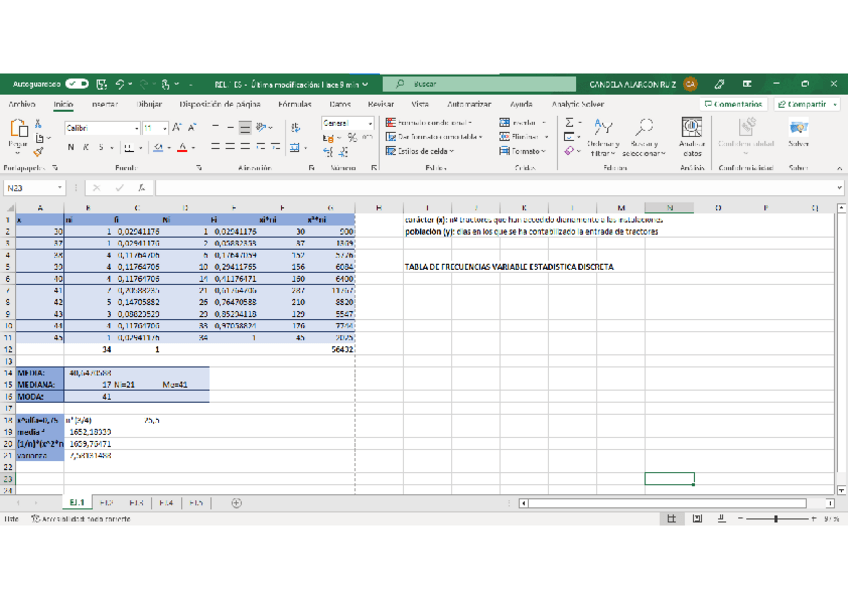Toggle the Autoguardado switch
This screenshot has height=599, width=848.
point(77,85)
